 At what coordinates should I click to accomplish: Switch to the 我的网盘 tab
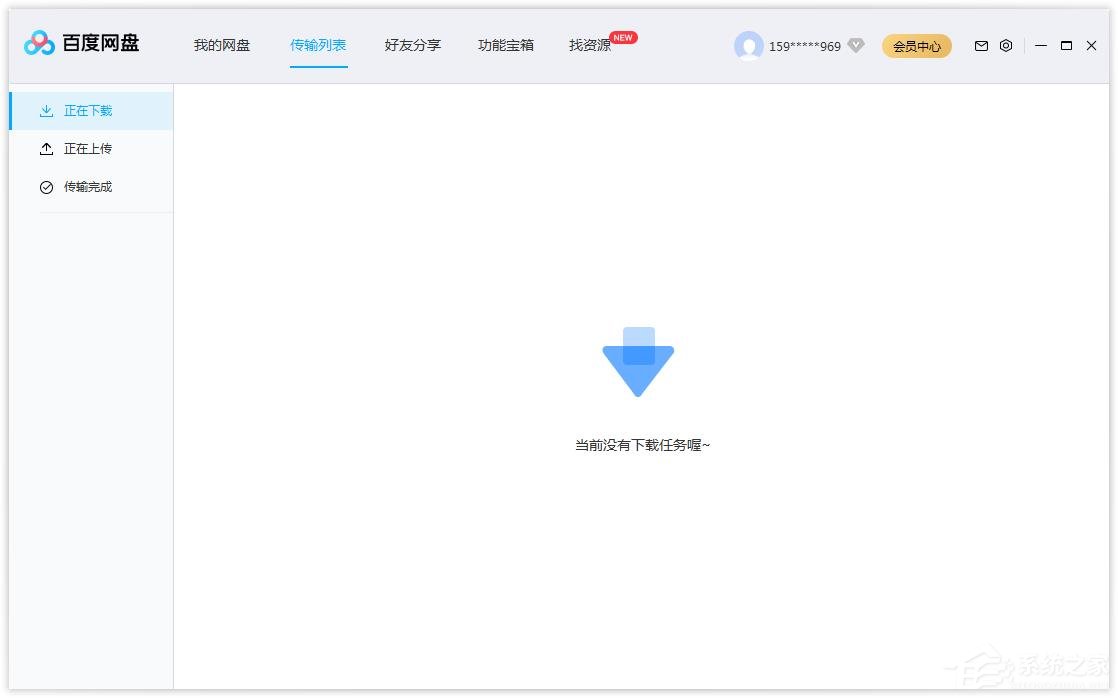(x=221, y=46)
